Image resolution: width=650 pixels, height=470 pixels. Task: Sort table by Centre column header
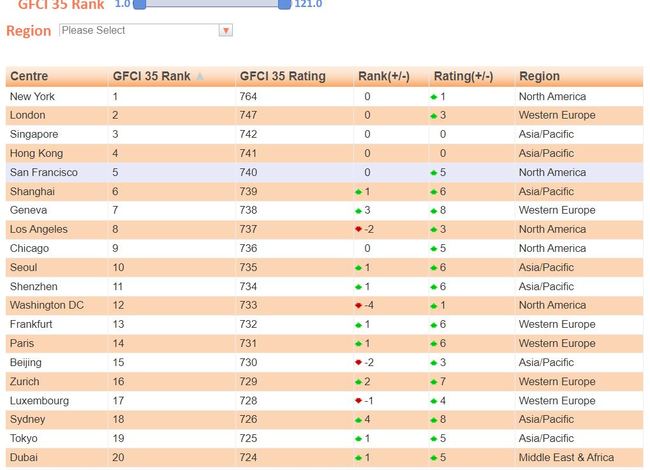coord(29,77)
